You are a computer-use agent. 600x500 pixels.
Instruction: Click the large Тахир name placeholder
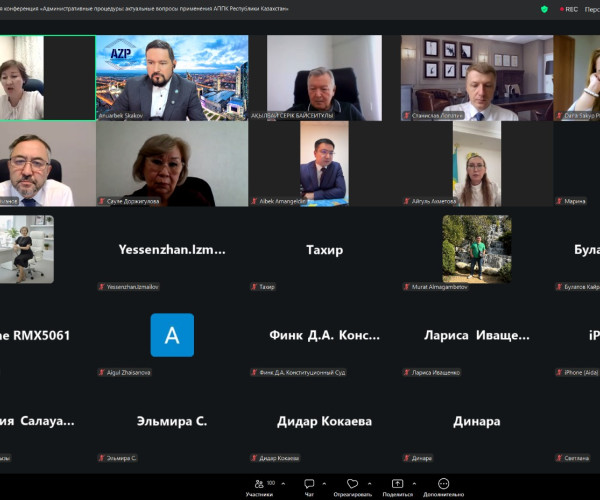[x=324, y=250]
